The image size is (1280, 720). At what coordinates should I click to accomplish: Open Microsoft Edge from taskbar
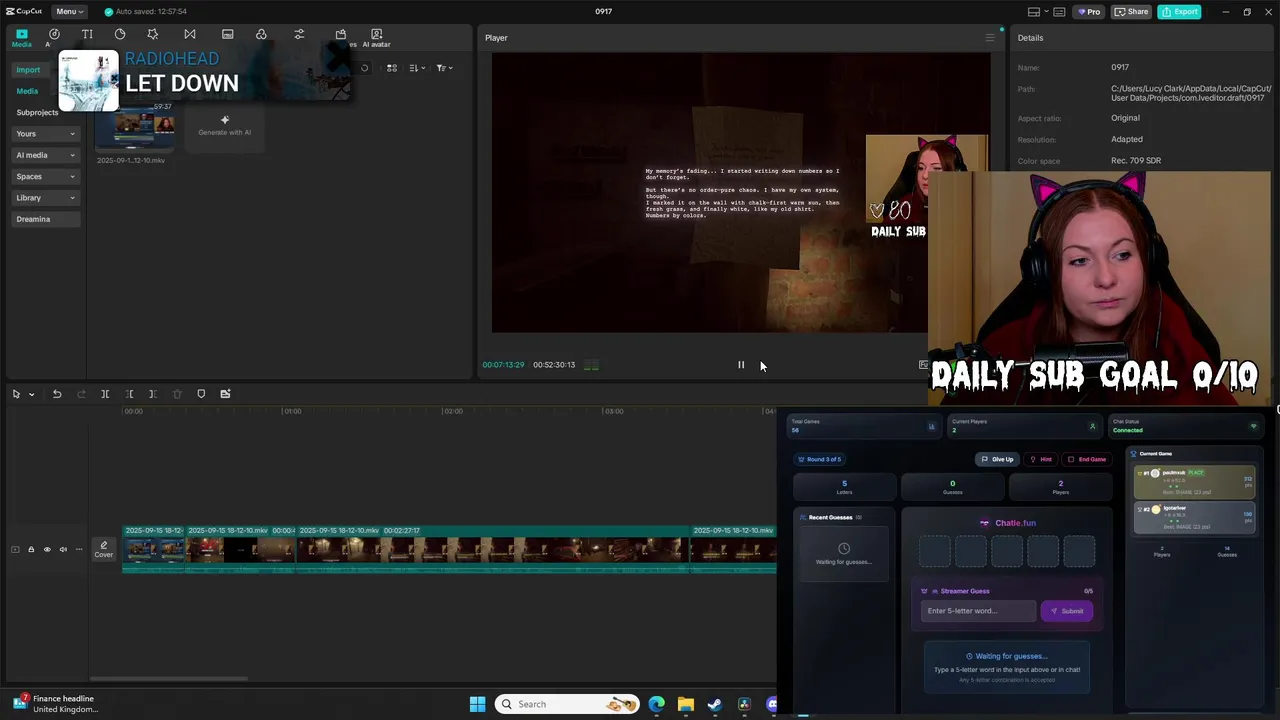pos(656,704)
